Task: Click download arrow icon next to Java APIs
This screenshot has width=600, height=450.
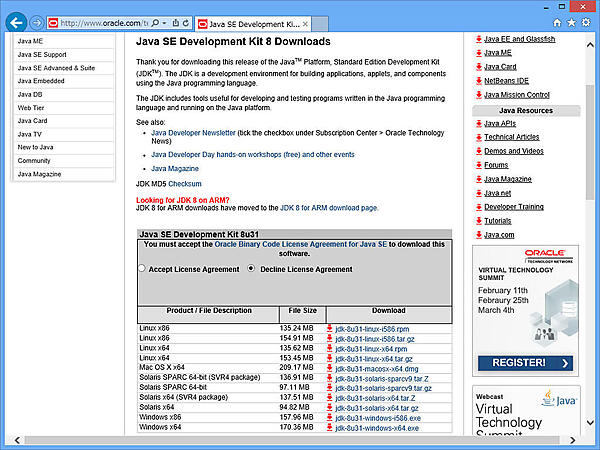Action: click(479, 124)
